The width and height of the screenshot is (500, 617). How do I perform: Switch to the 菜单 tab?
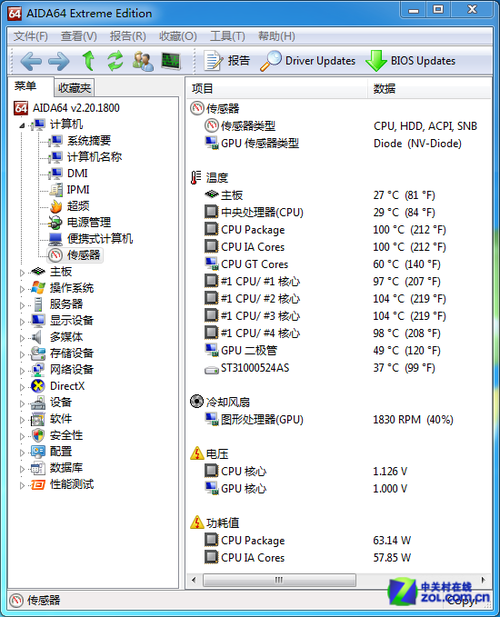coord(26,86)
